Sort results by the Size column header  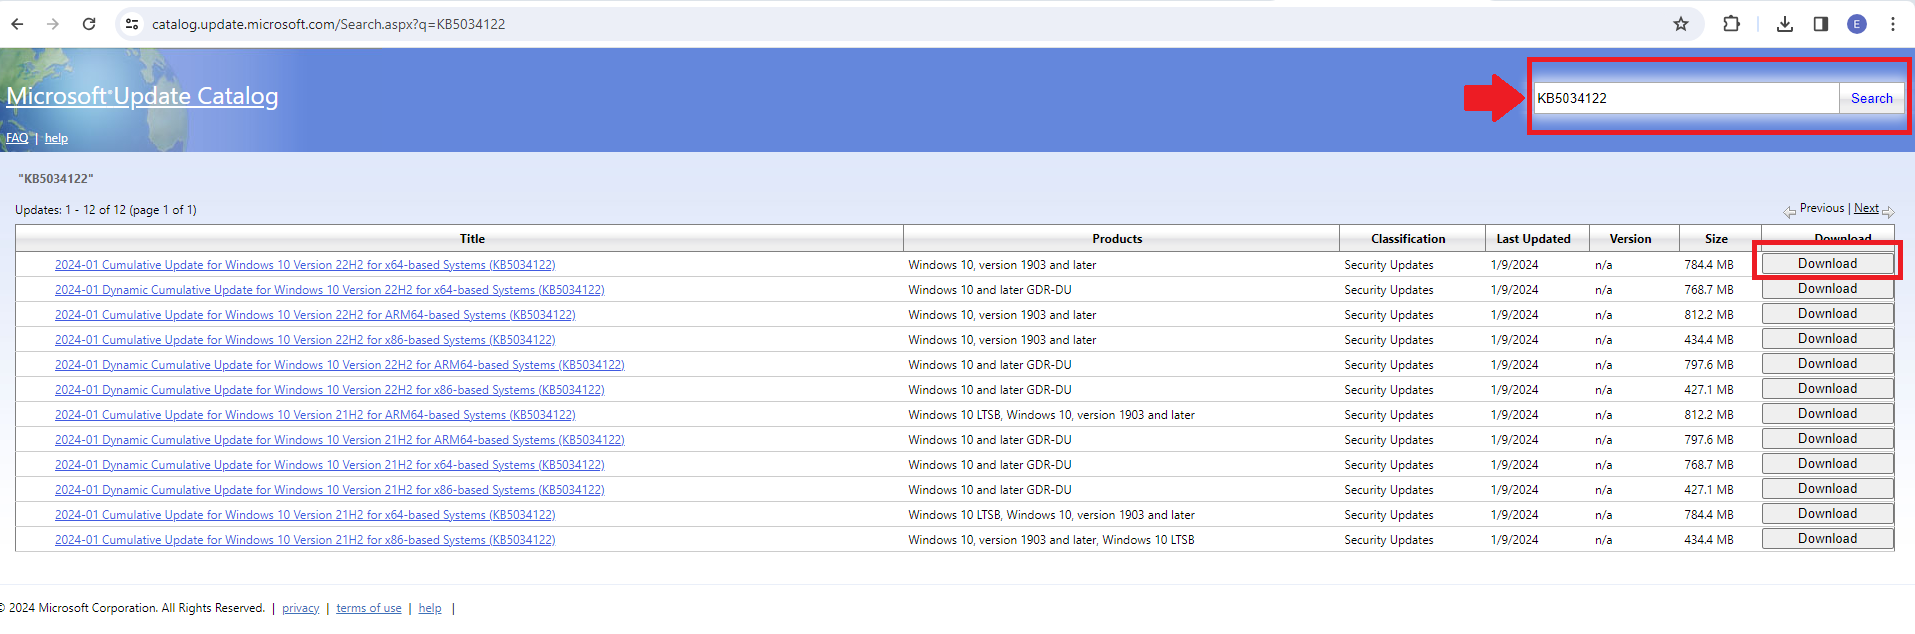[x=1716, y=239]
